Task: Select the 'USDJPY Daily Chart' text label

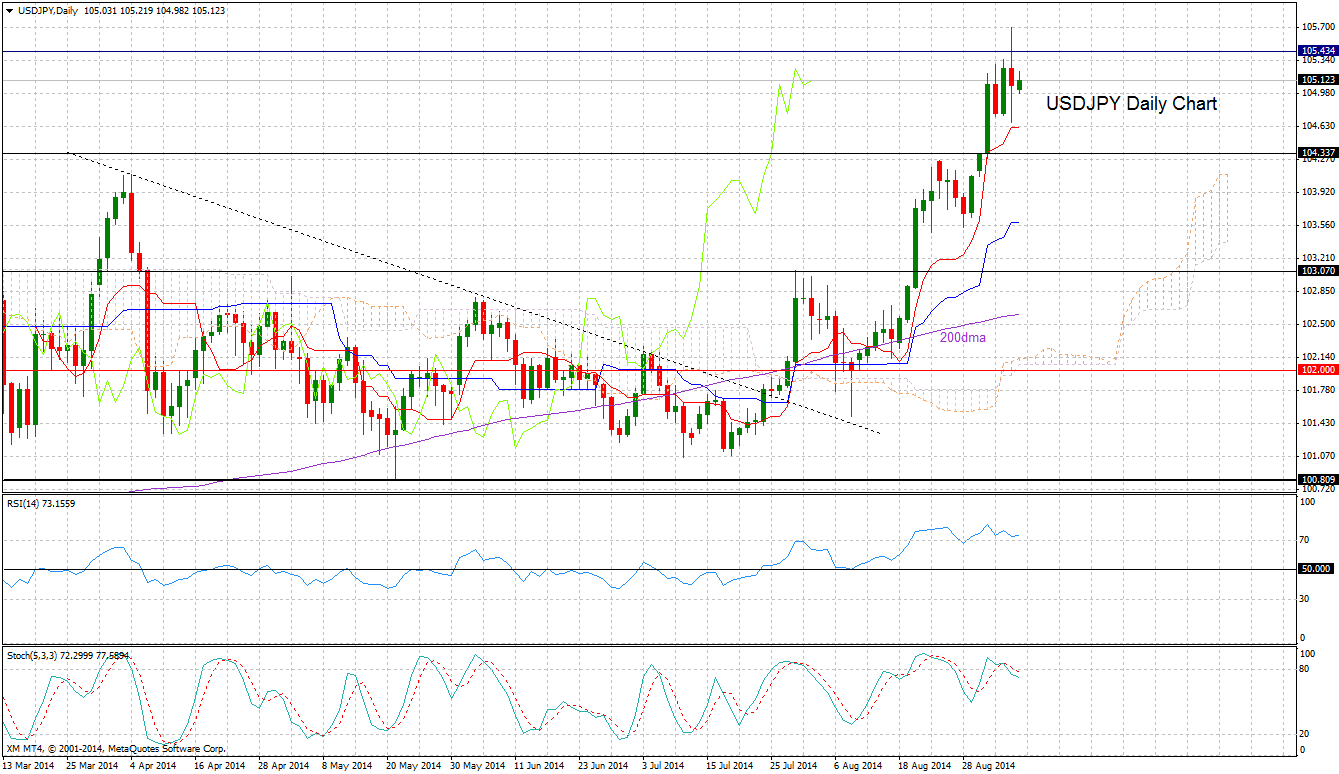Action: pos(1132,103)
